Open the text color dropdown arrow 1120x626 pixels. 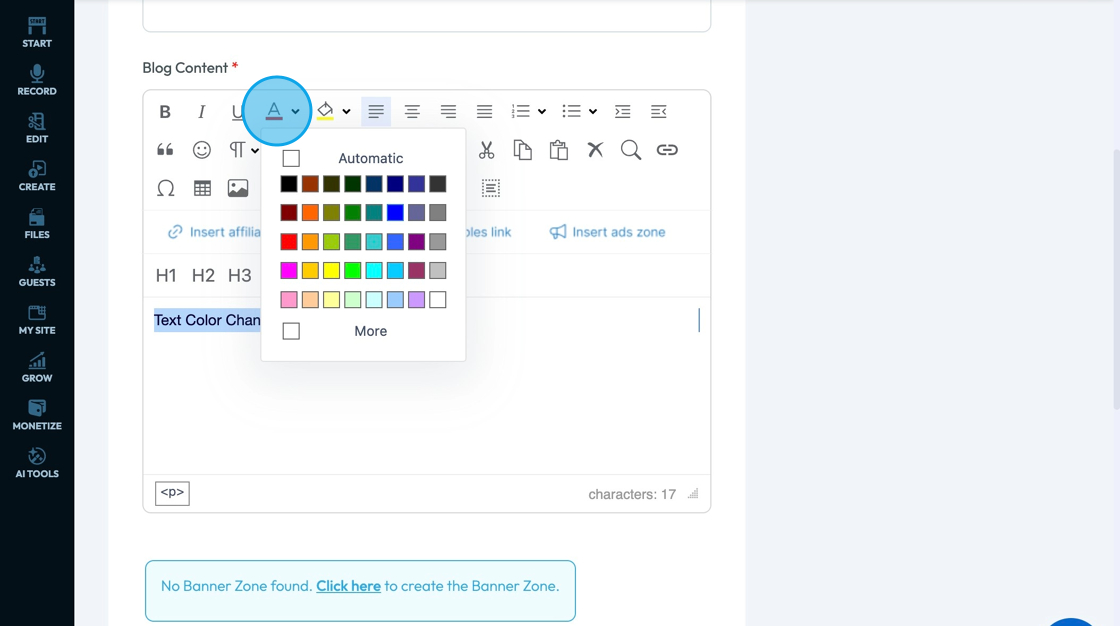tap(295, 111)
